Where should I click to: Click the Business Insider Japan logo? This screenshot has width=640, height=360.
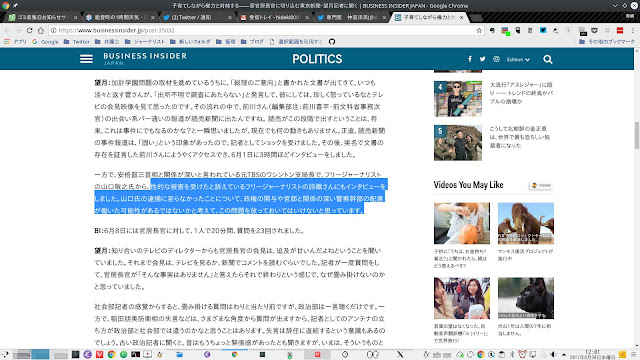pos(145,59)
